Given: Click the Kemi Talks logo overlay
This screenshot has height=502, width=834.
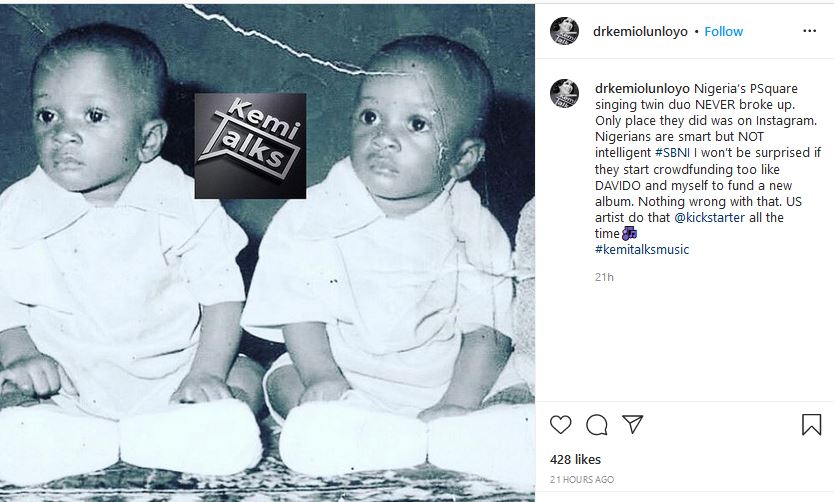Looking at the screenshot, I should coord(250,146).
